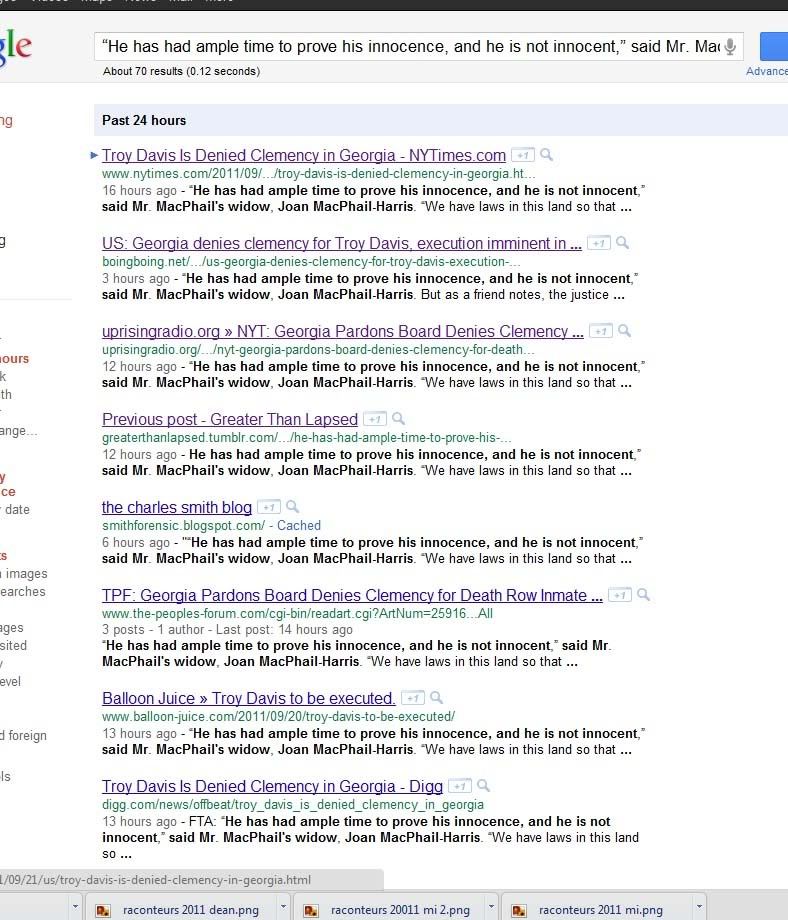Viewport: 788px width, 920px height.
Task: Click +1 beside Greater Than Lapsed result
Action: (x=375, y=419)
